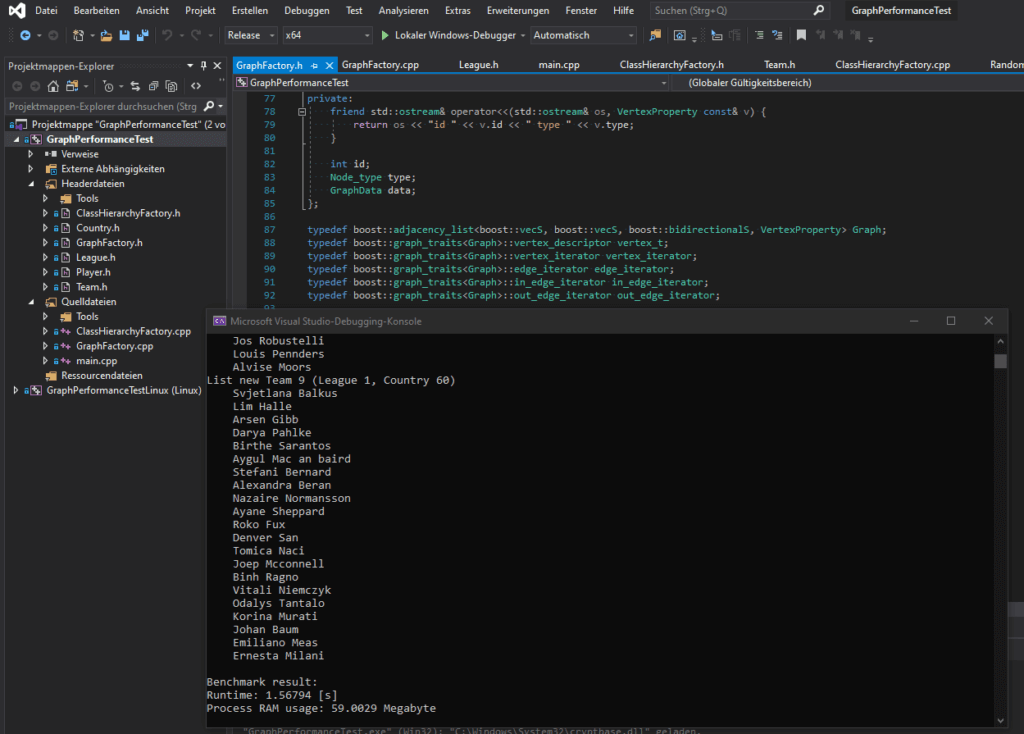Open code view with the <> icon
1024x734 pixels.
point(196,86)
